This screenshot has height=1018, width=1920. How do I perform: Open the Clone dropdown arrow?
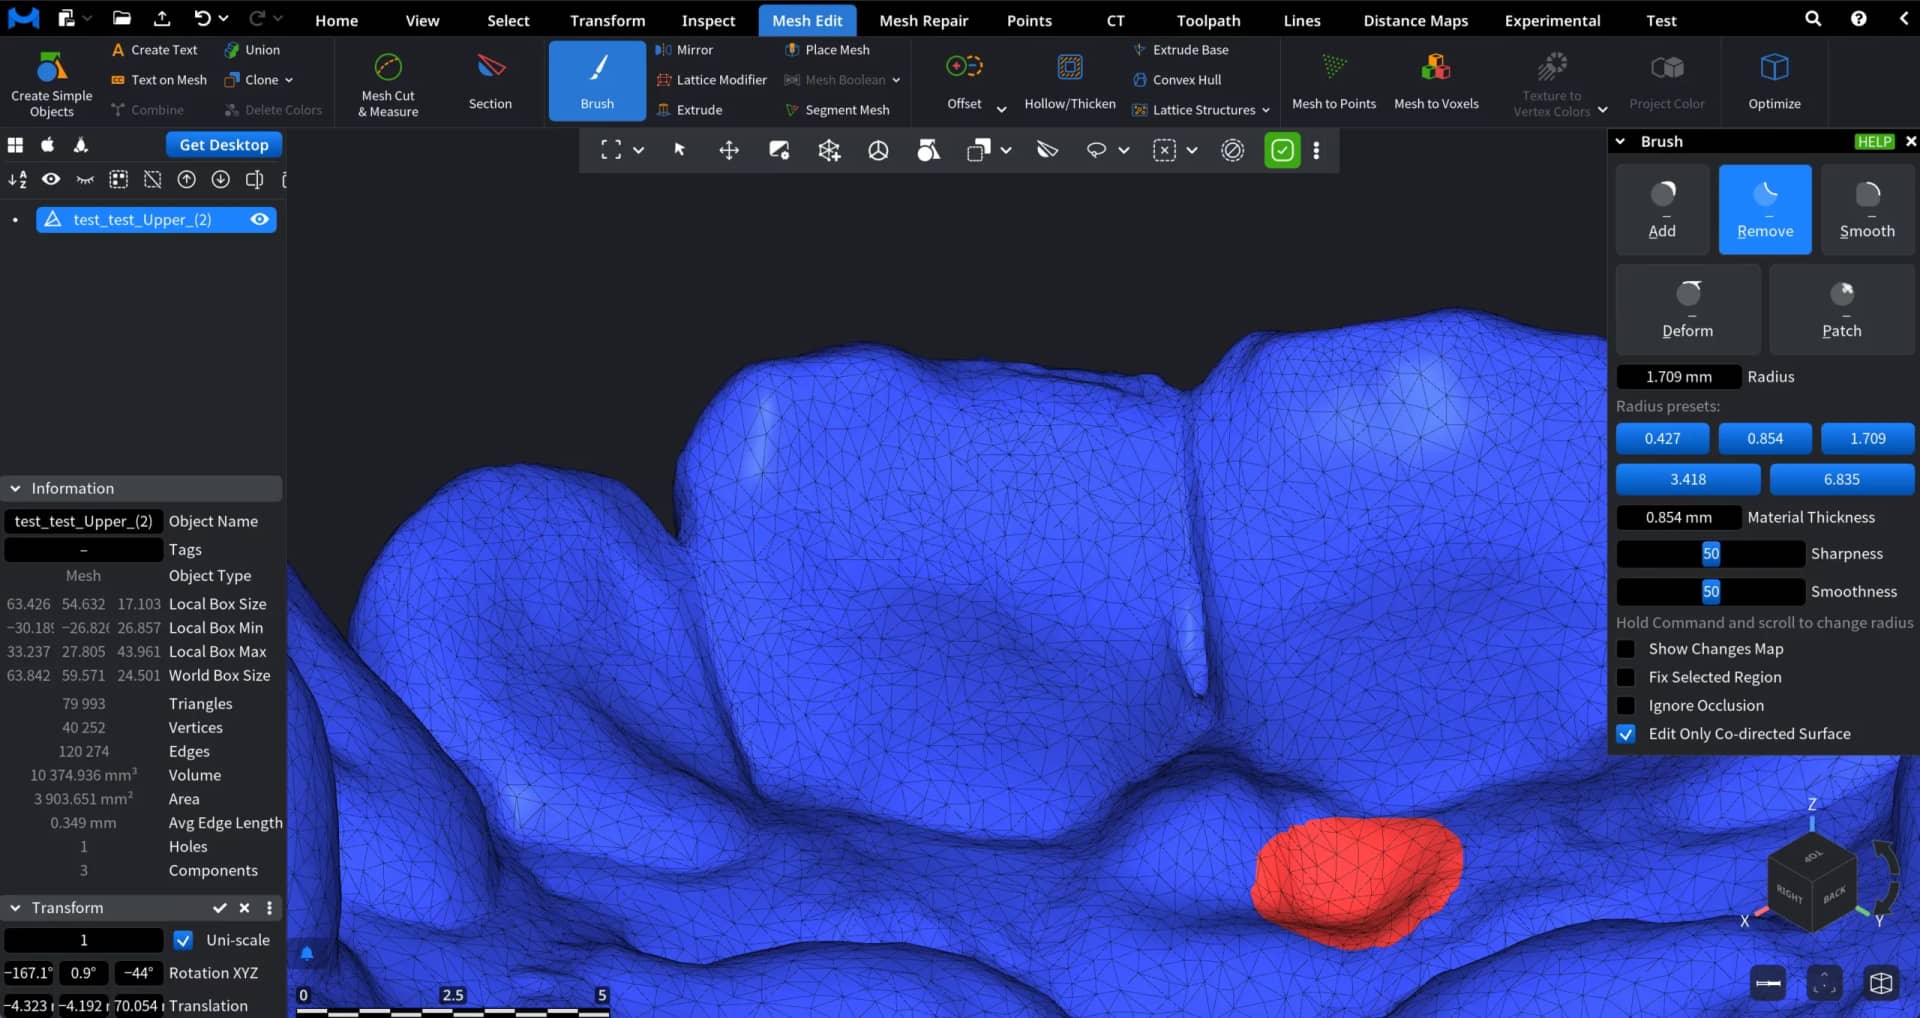(x=289, y=80)
